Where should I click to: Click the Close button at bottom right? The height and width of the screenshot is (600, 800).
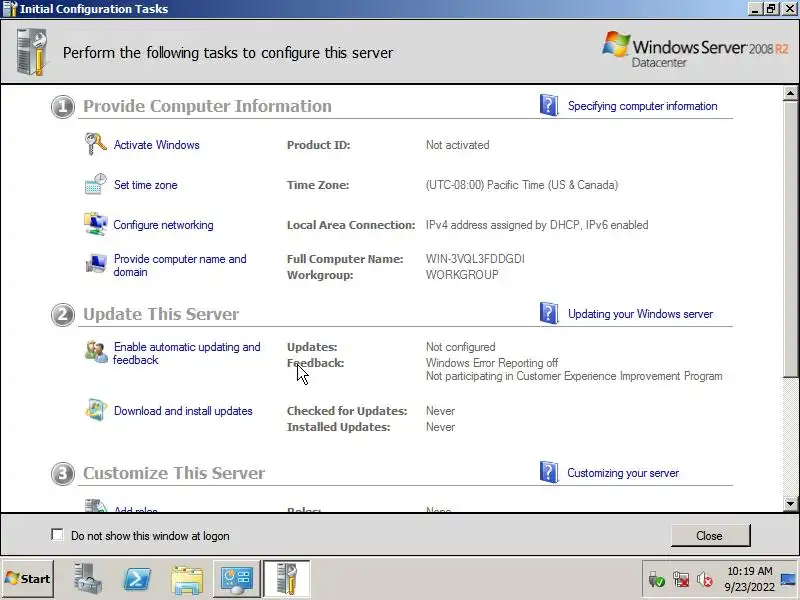tap(710, 535)
